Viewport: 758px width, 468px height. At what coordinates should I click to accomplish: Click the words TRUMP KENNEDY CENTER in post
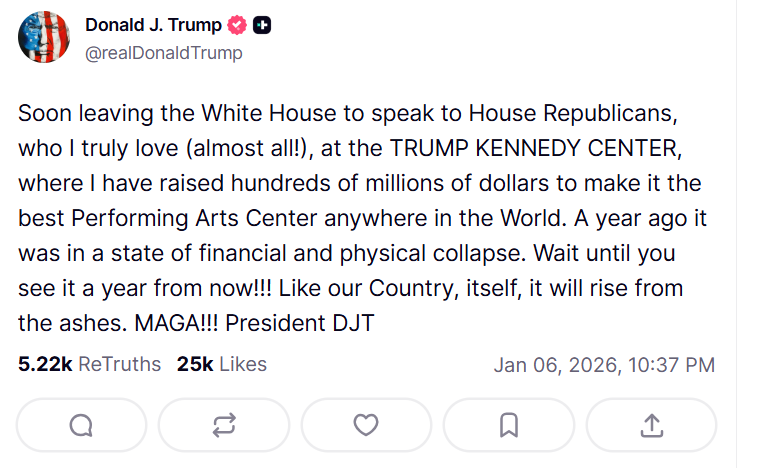tap(535, 148)
